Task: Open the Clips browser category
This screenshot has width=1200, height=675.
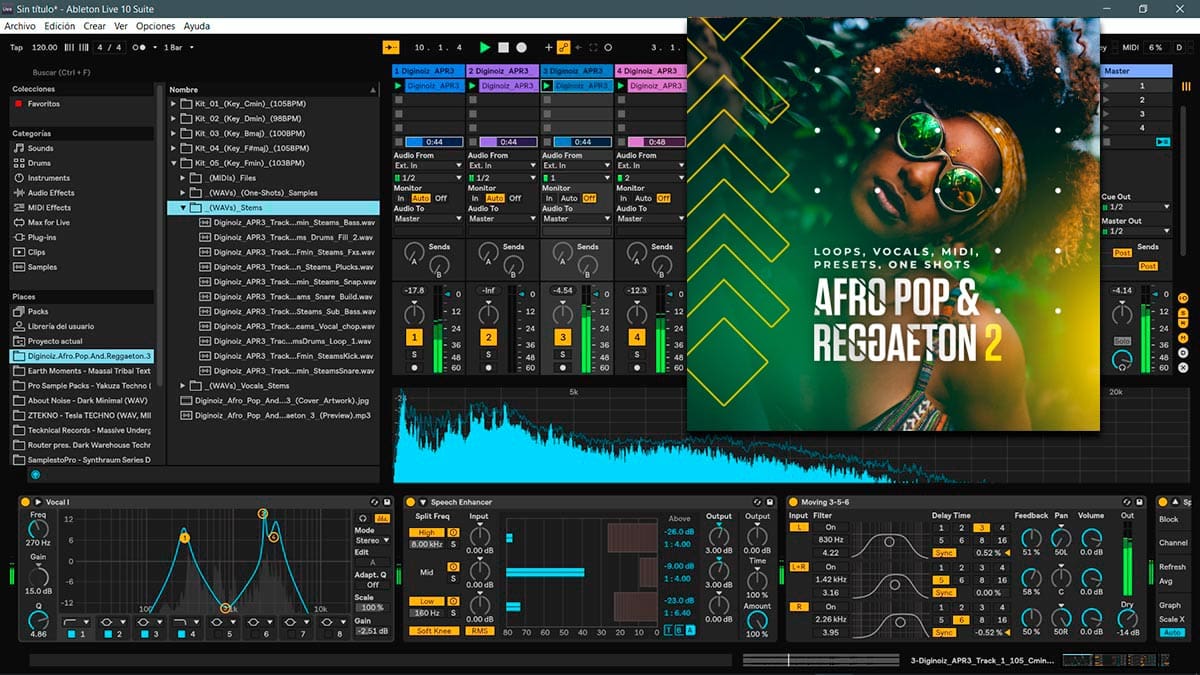Action: [x=36, y=252]
